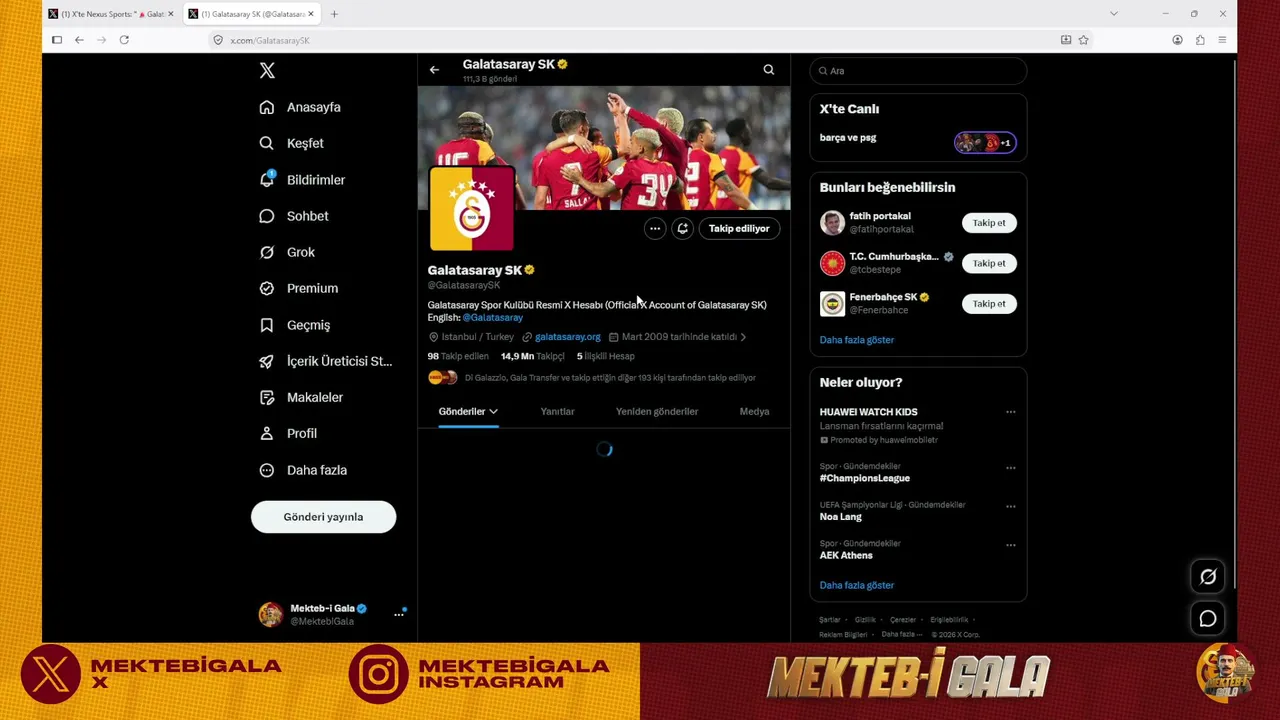Click Daha fazla göster under Neler oluyor

pyautogui.click(x=857, y=585)
